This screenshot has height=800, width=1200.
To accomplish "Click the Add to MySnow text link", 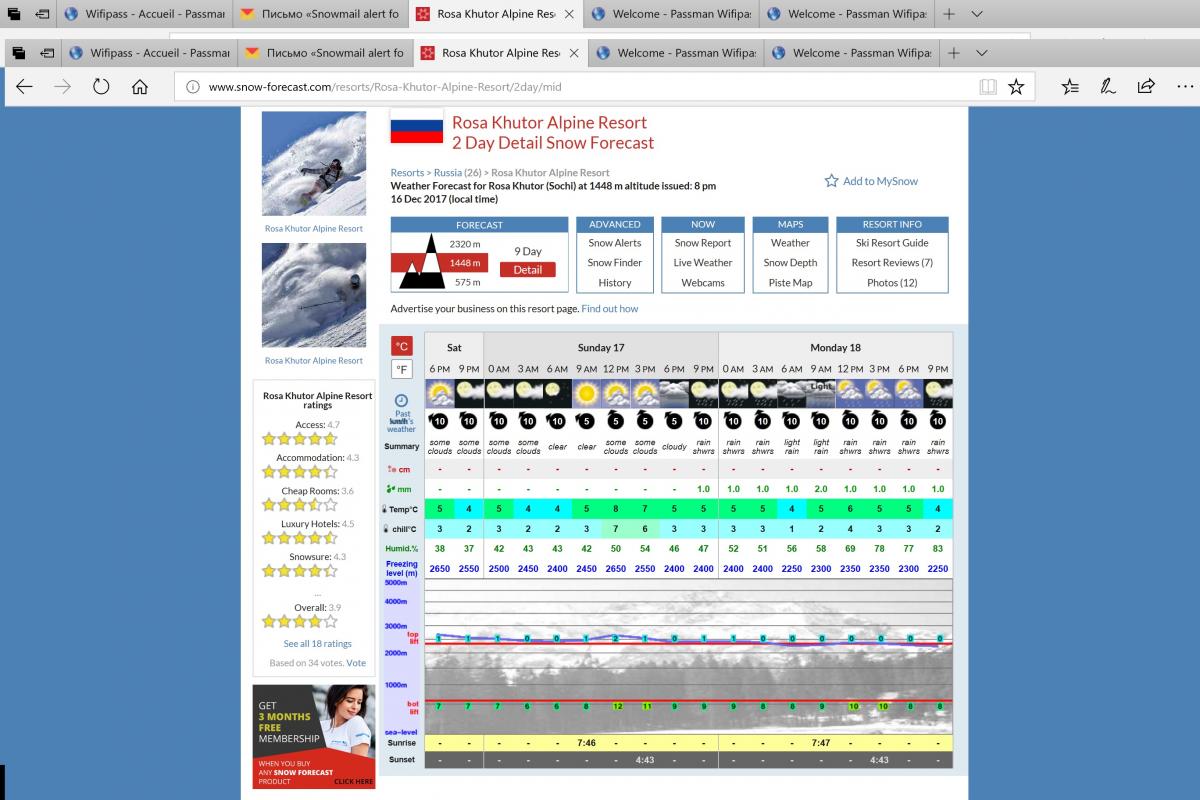I will click(x=880, y=181).
